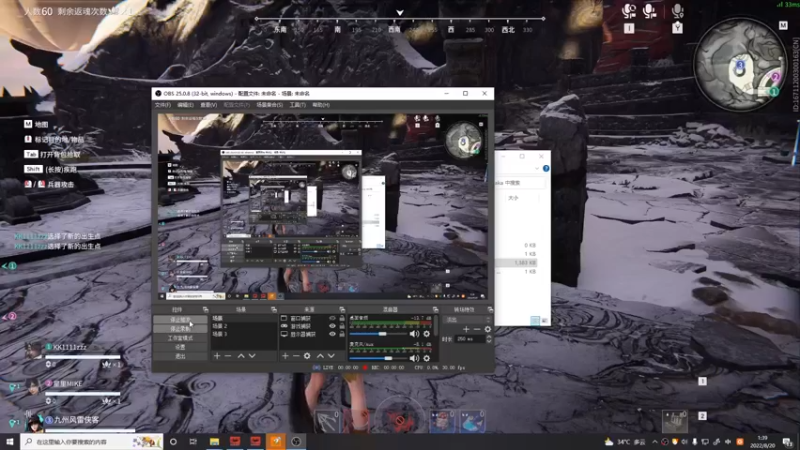Open the scene transition type dropdown

(x=468, y=320)
